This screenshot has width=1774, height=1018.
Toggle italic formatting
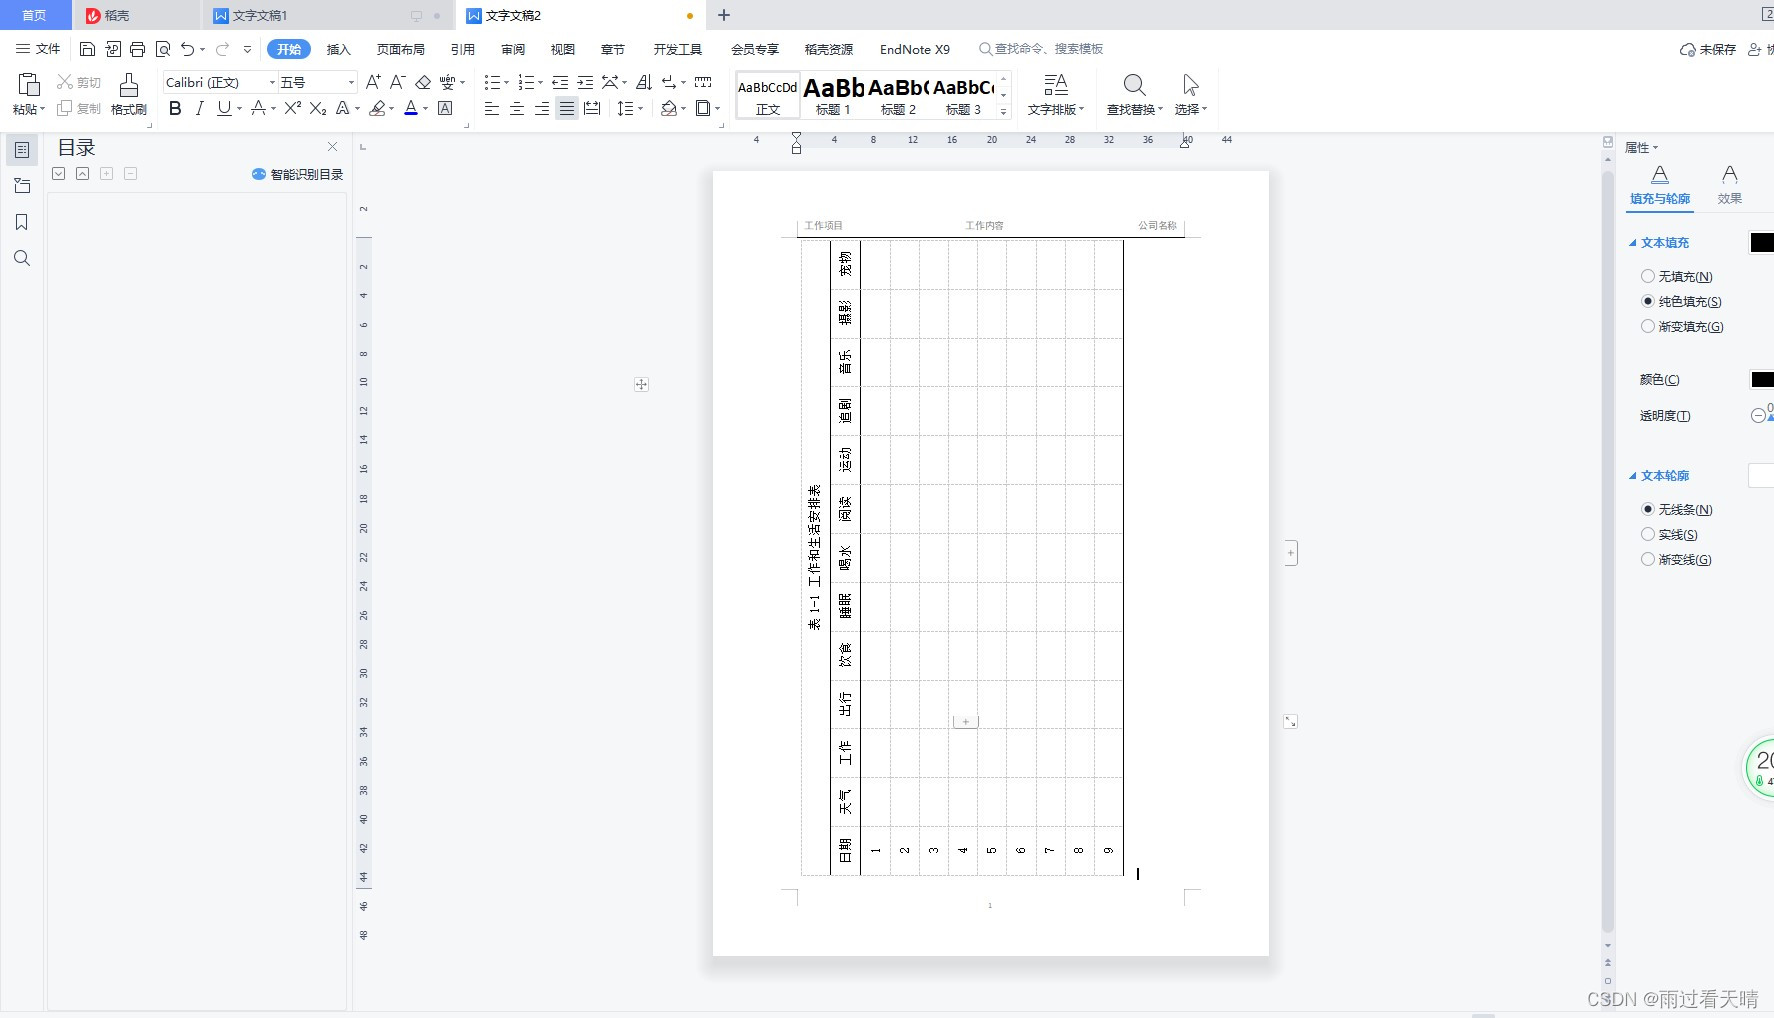pyautogui.click(x=200, y=109)
